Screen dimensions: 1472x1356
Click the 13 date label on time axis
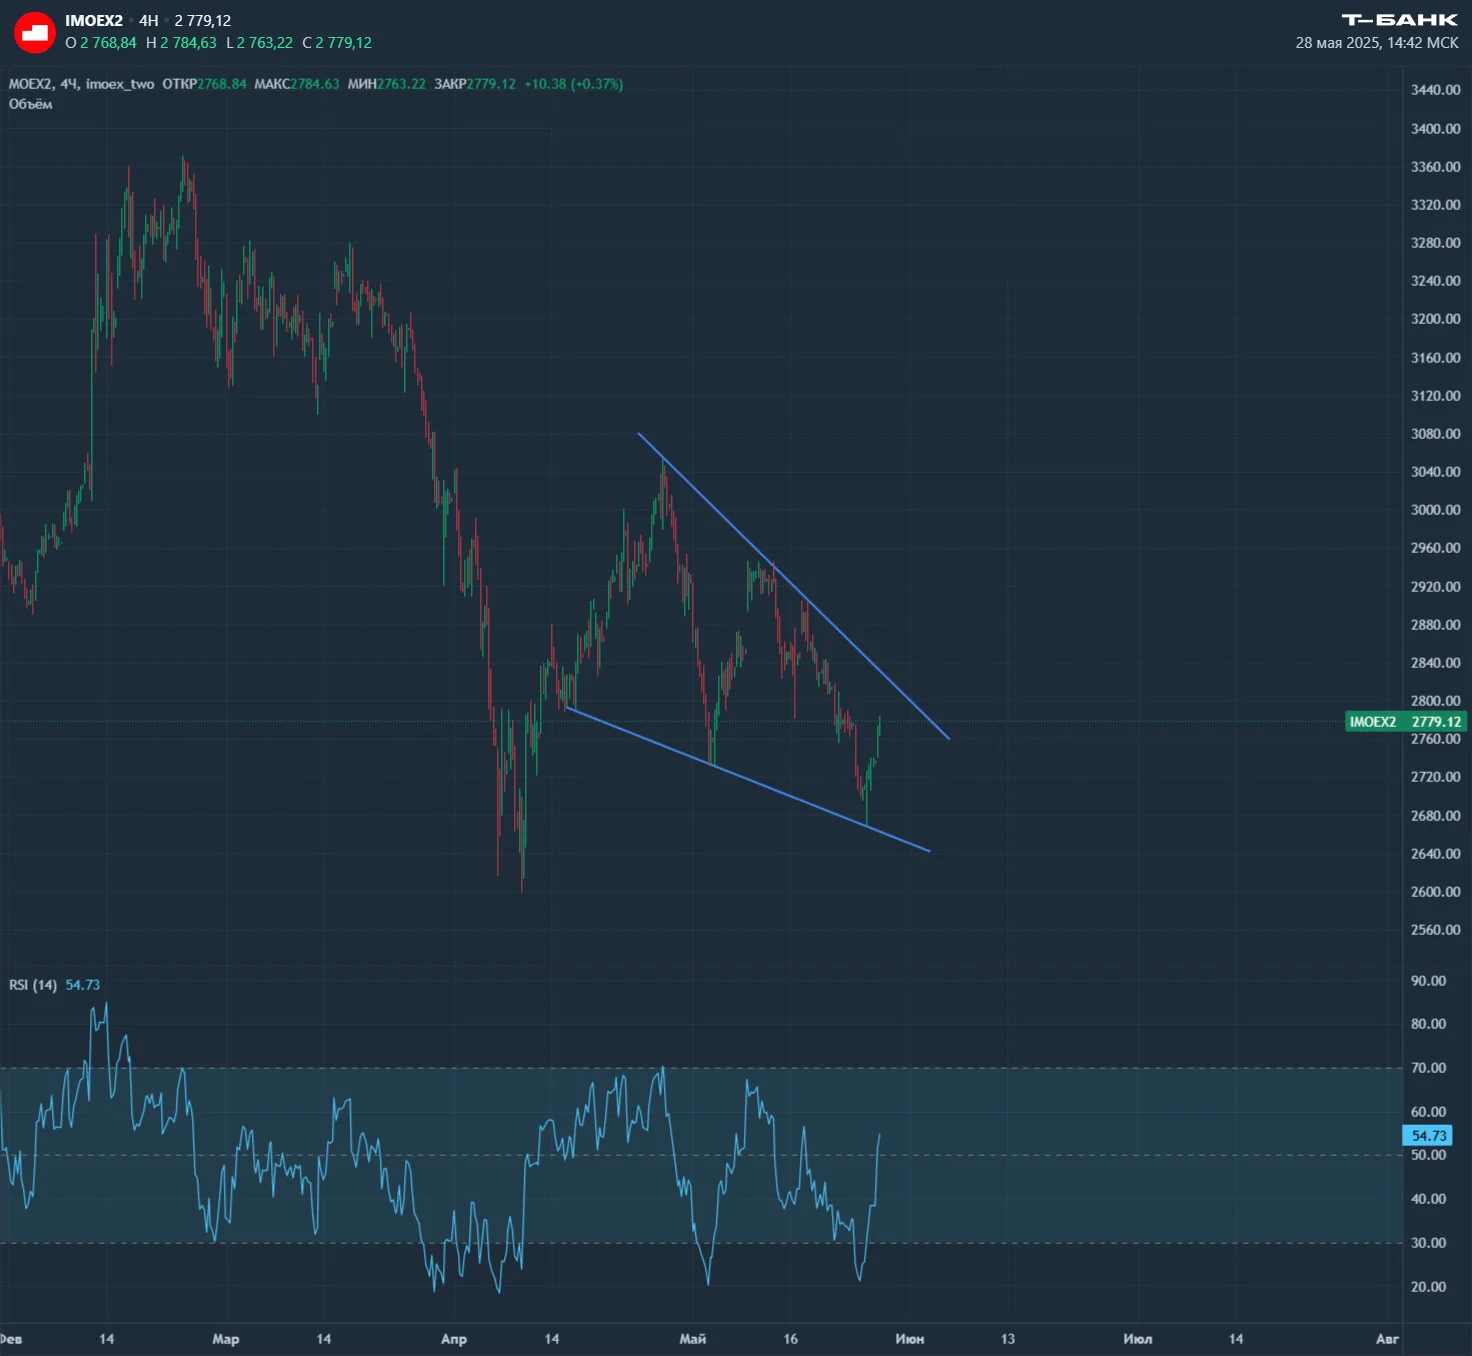click(x=1008, y=1339)
